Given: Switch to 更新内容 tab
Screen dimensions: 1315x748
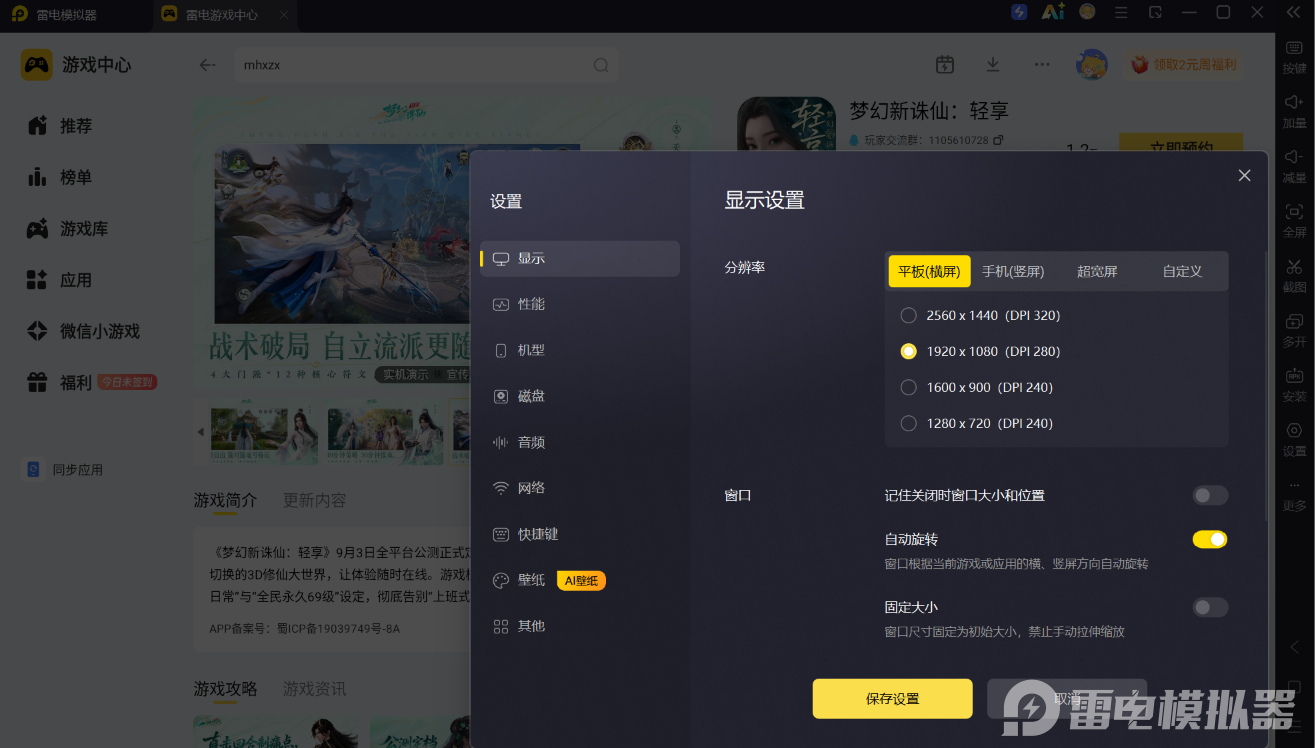Looking at the screenshot, I should (x=314, y=500).
